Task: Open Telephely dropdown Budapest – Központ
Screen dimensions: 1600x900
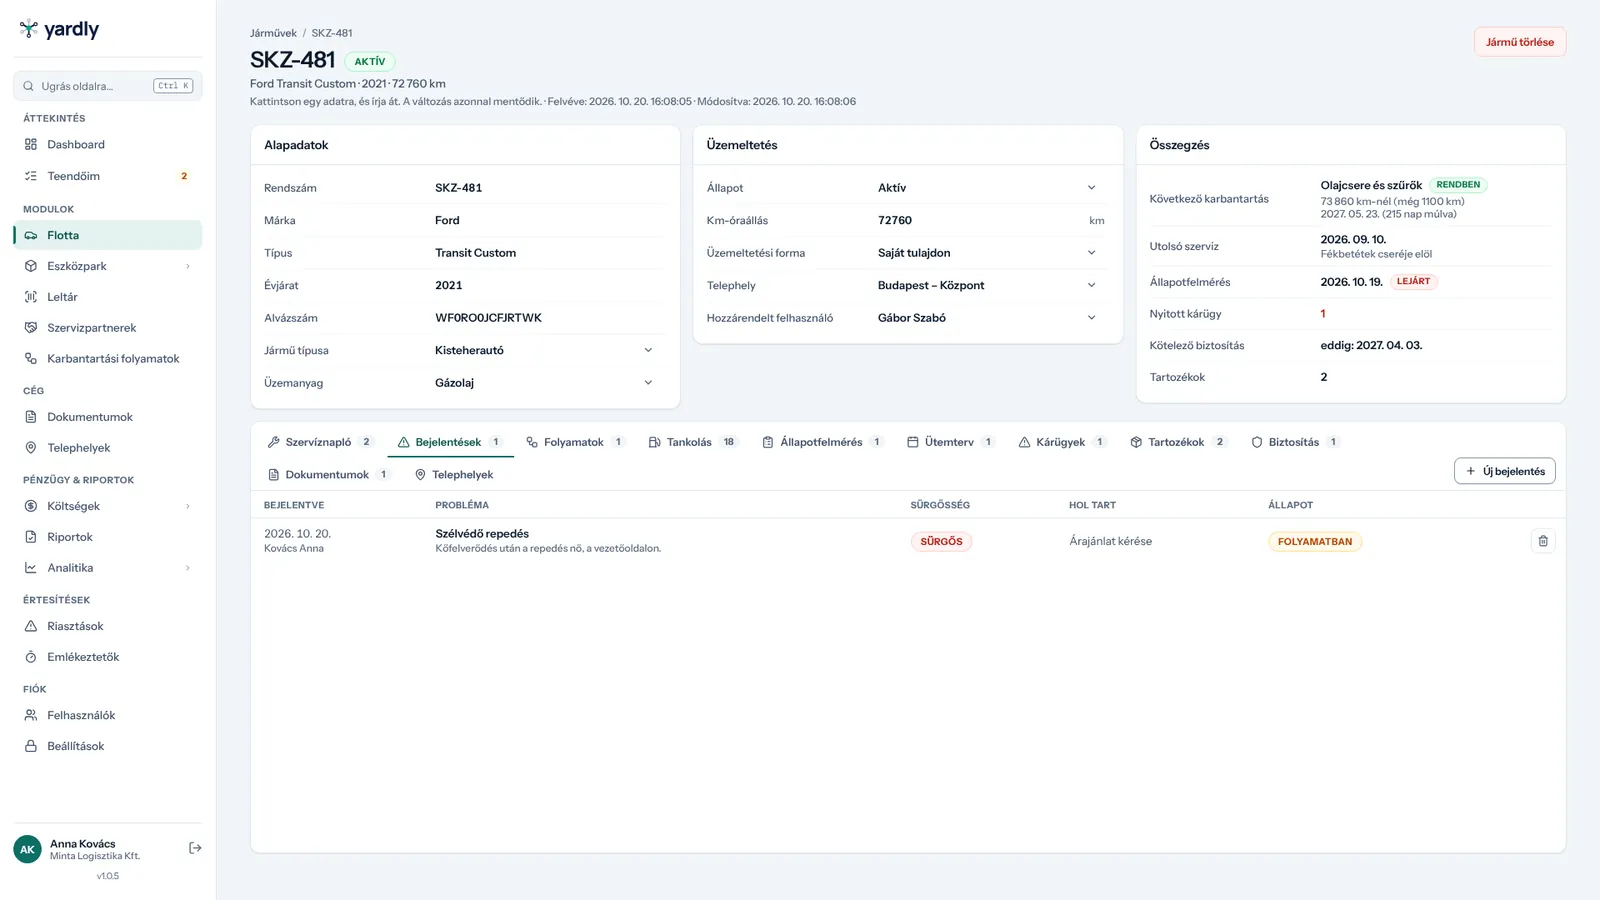Action: click(990, 285)
